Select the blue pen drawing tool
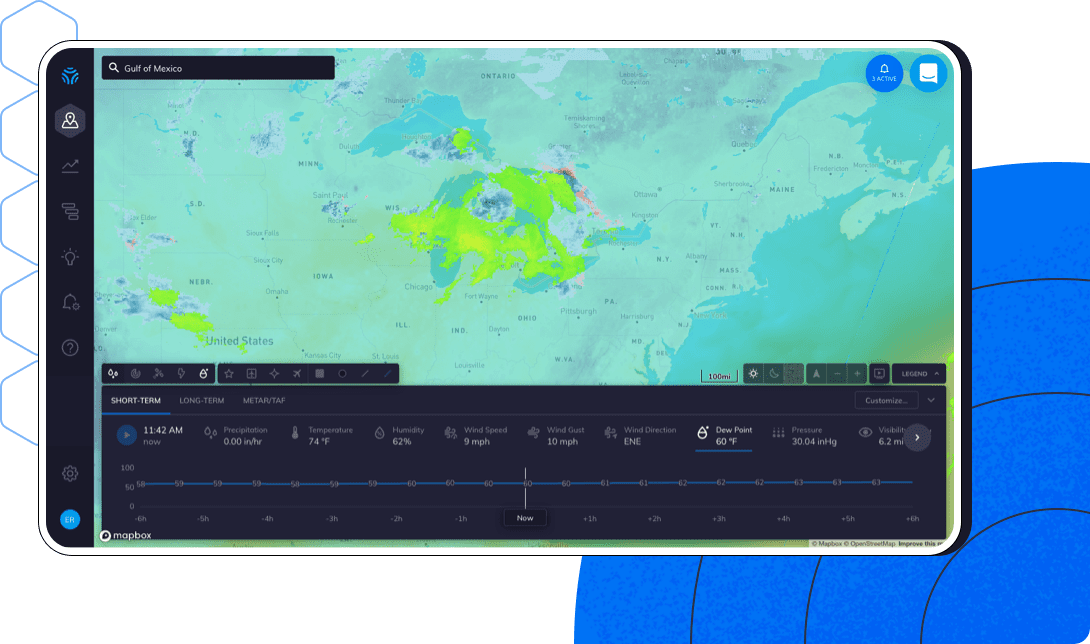This screenshot has width=1090, height=644. [388, 374]
